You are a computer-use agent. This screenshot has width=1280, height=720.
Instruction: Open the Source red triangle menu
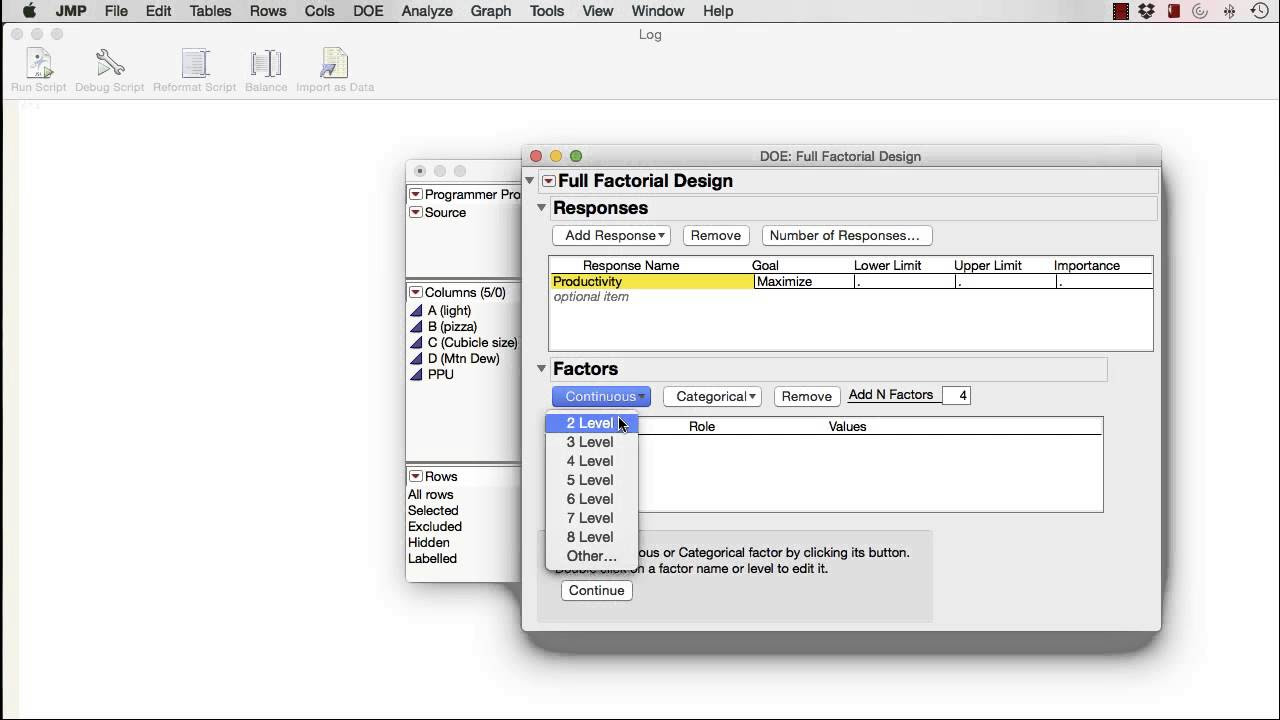[x=416, y=213]
